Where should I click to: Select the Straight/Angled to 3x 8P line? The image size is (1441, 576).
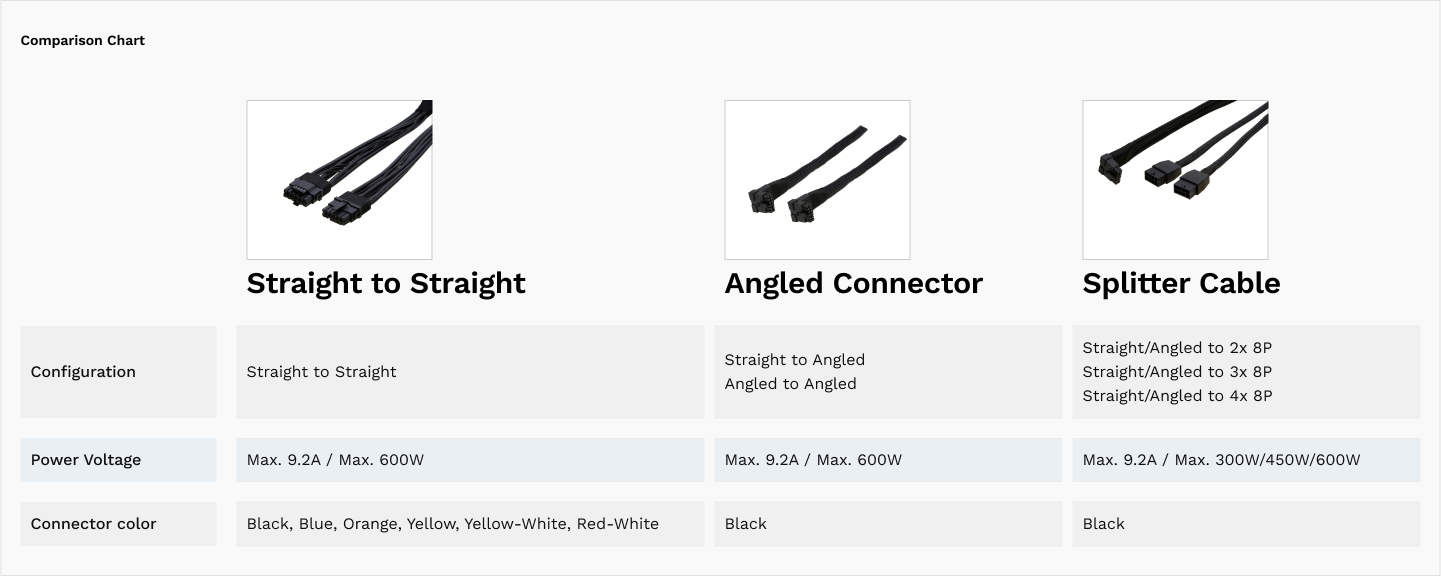[1177, 372]
